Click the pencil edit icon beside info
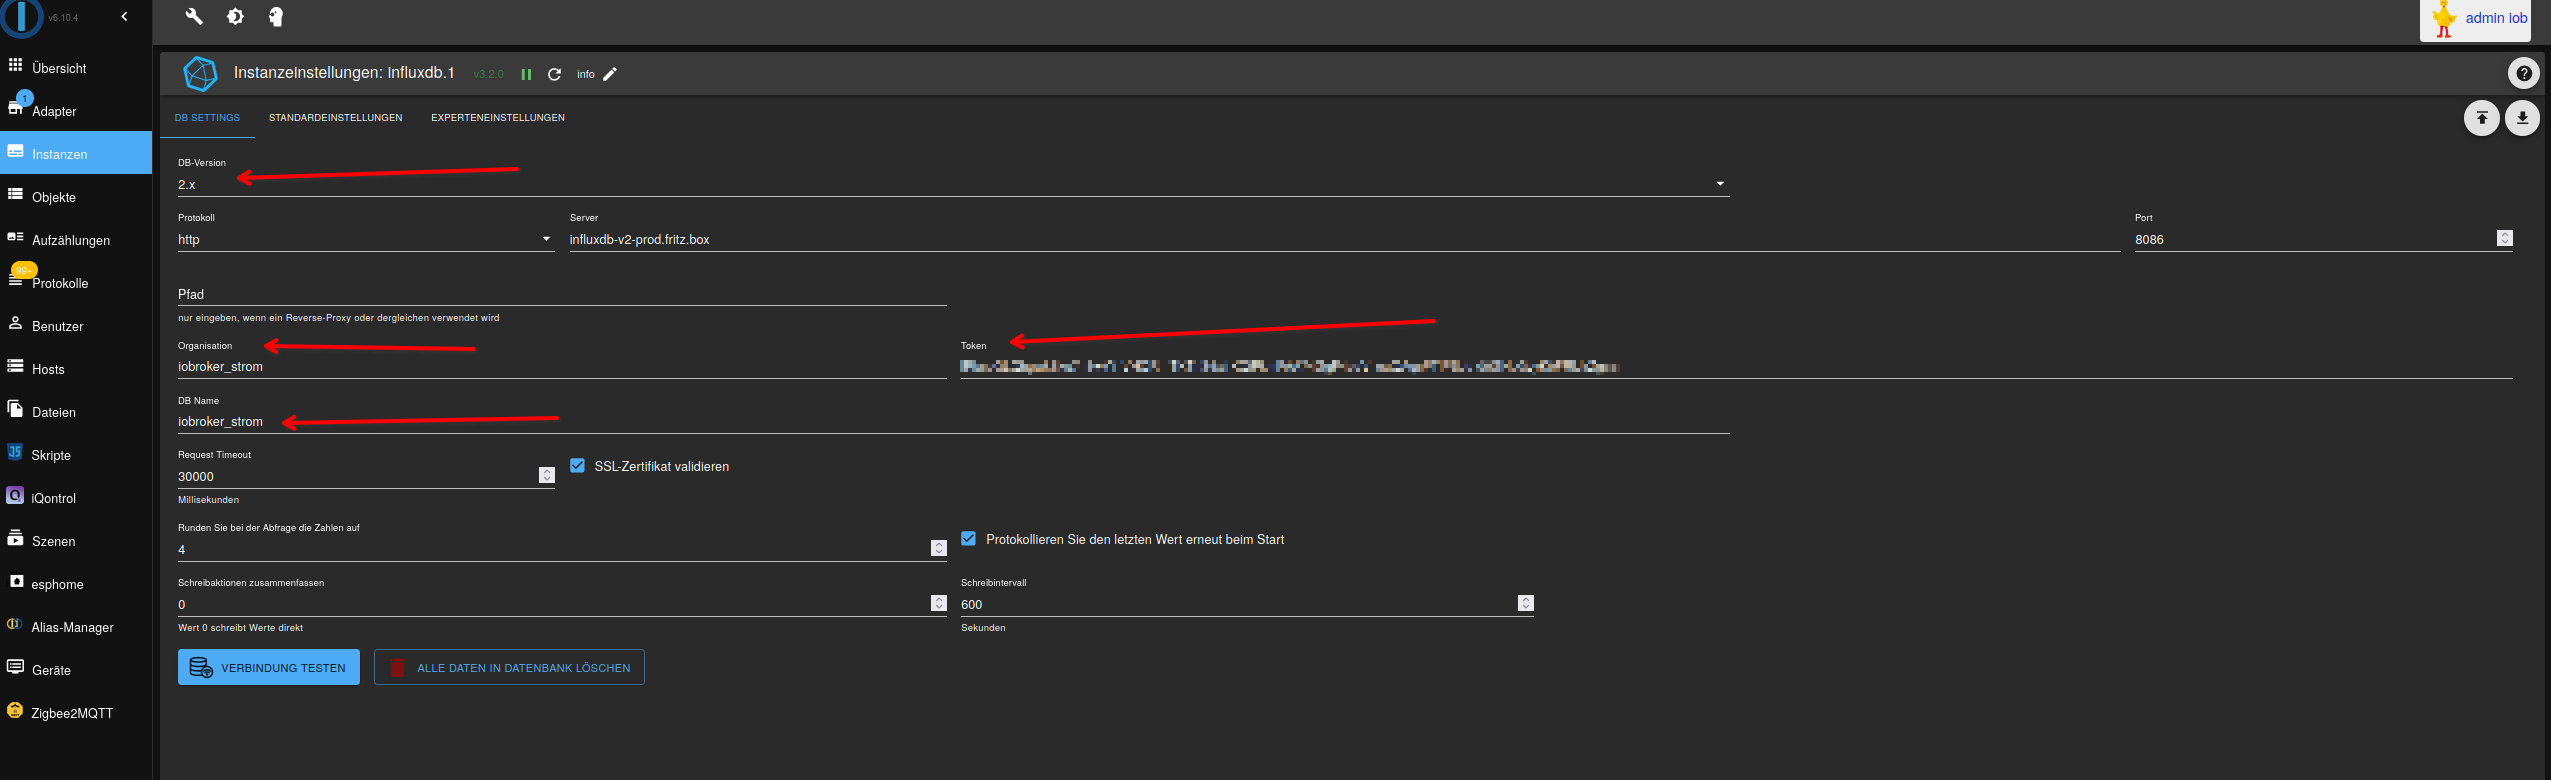 610,74
